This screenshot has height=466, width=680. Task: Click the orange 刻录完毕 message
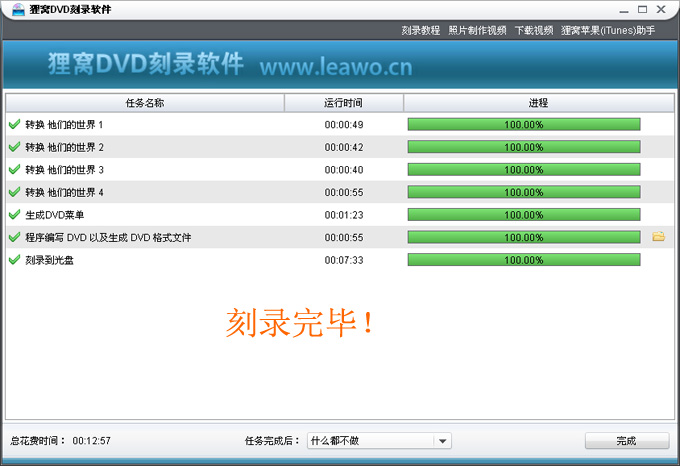pyautogui.click(x=299, y=323)
